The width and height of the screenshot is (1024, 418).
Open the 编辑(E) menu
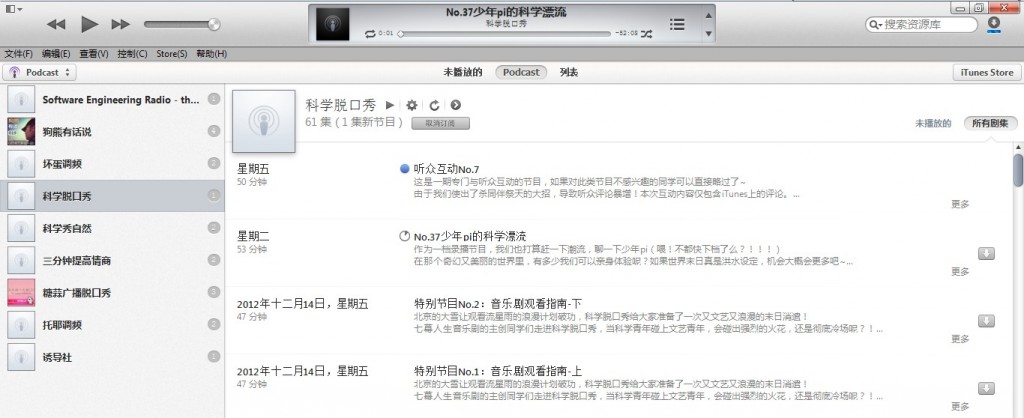[x=56, y=54]
